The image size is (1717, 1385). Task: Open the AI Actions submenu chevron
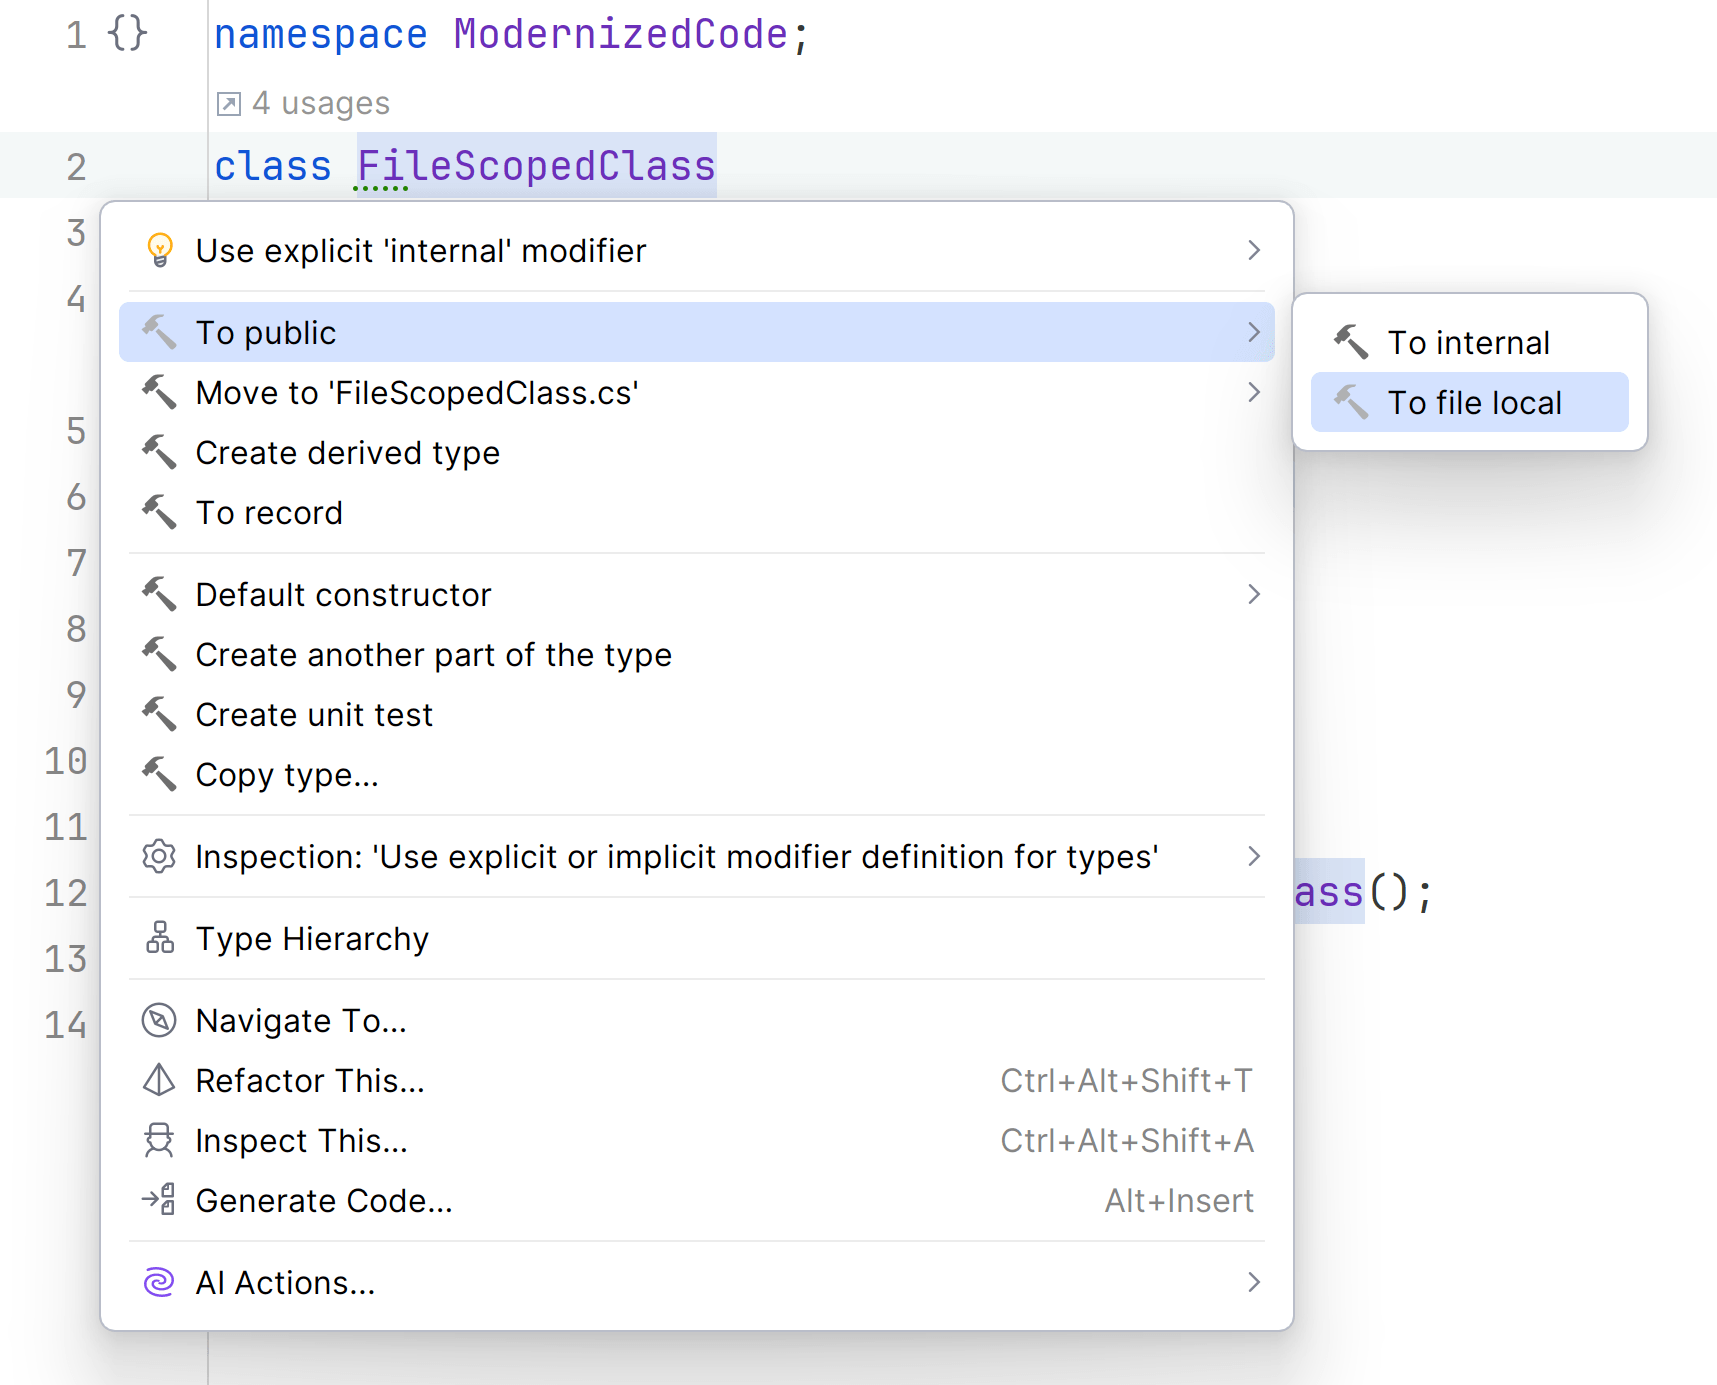1253,1283
